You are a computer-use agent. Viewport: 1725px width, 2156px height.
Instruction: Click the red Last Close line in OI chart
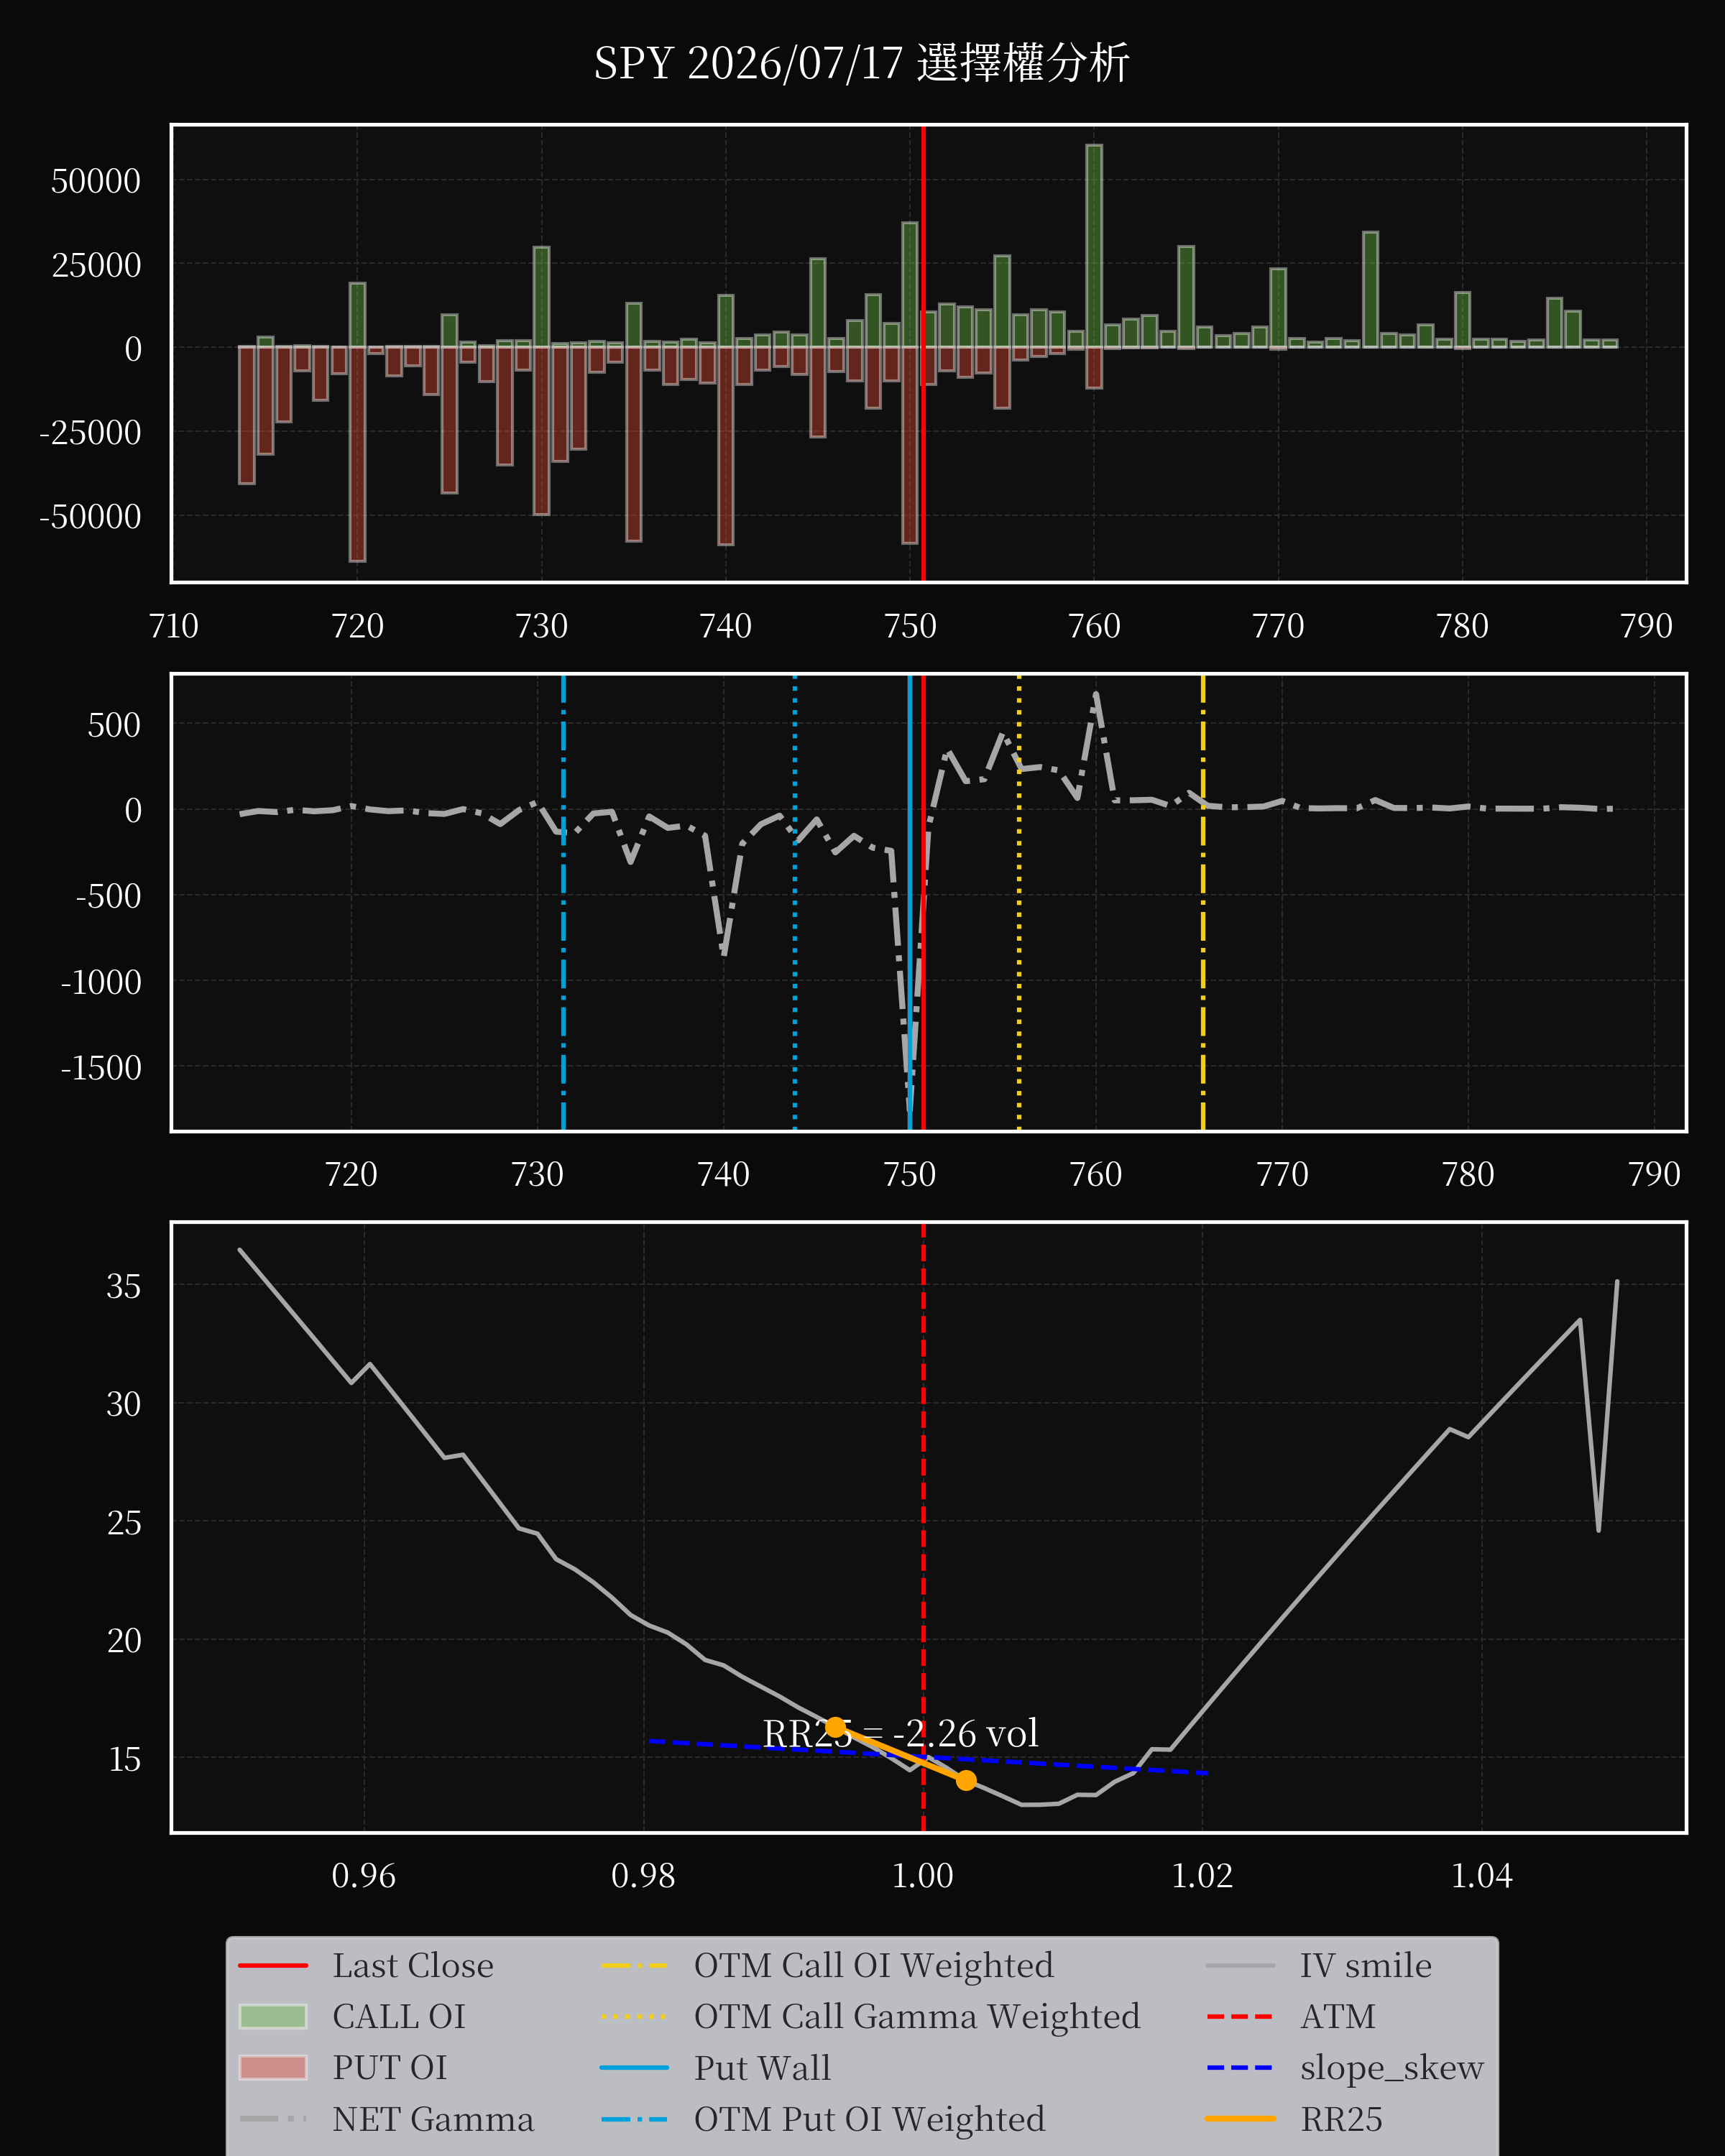(923, 353)
